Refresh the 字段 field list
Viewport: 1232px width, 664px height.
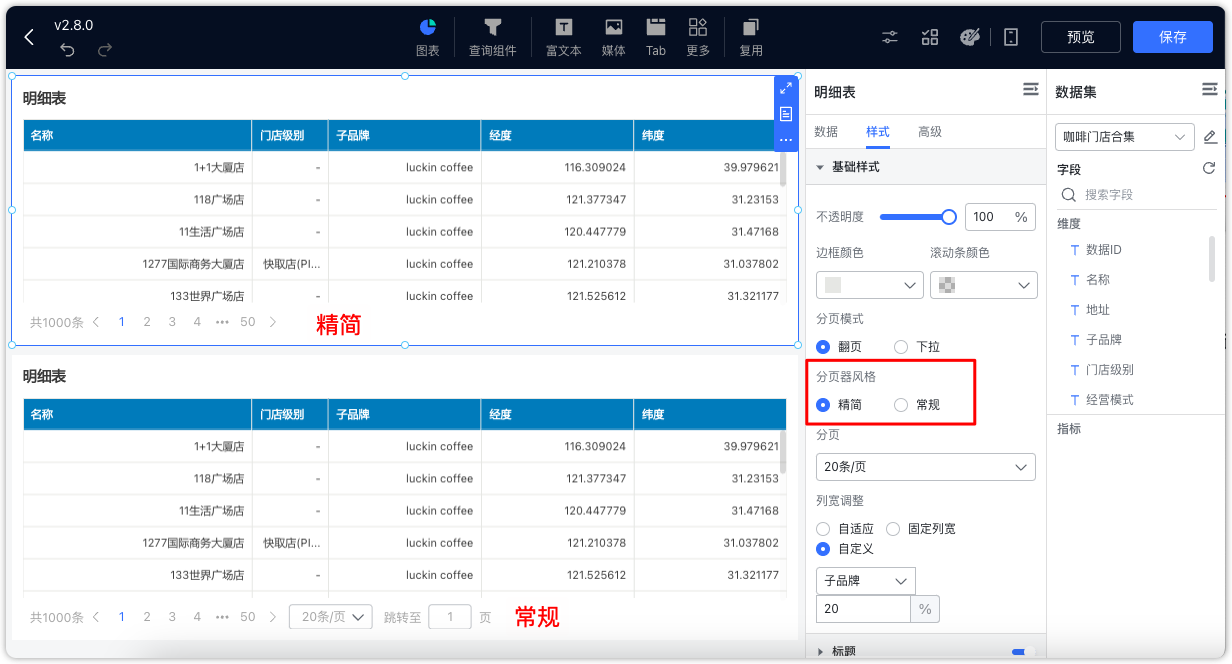tap(1209, 169)
